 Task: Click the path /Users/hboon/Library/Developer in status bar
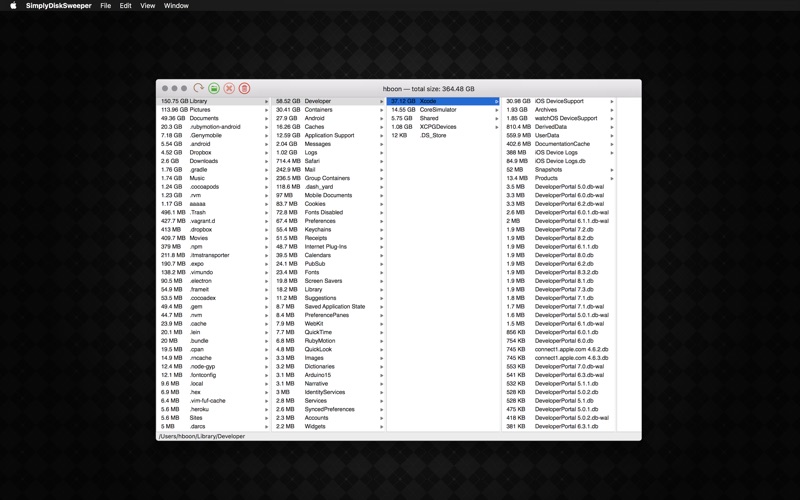coord(202,436)
